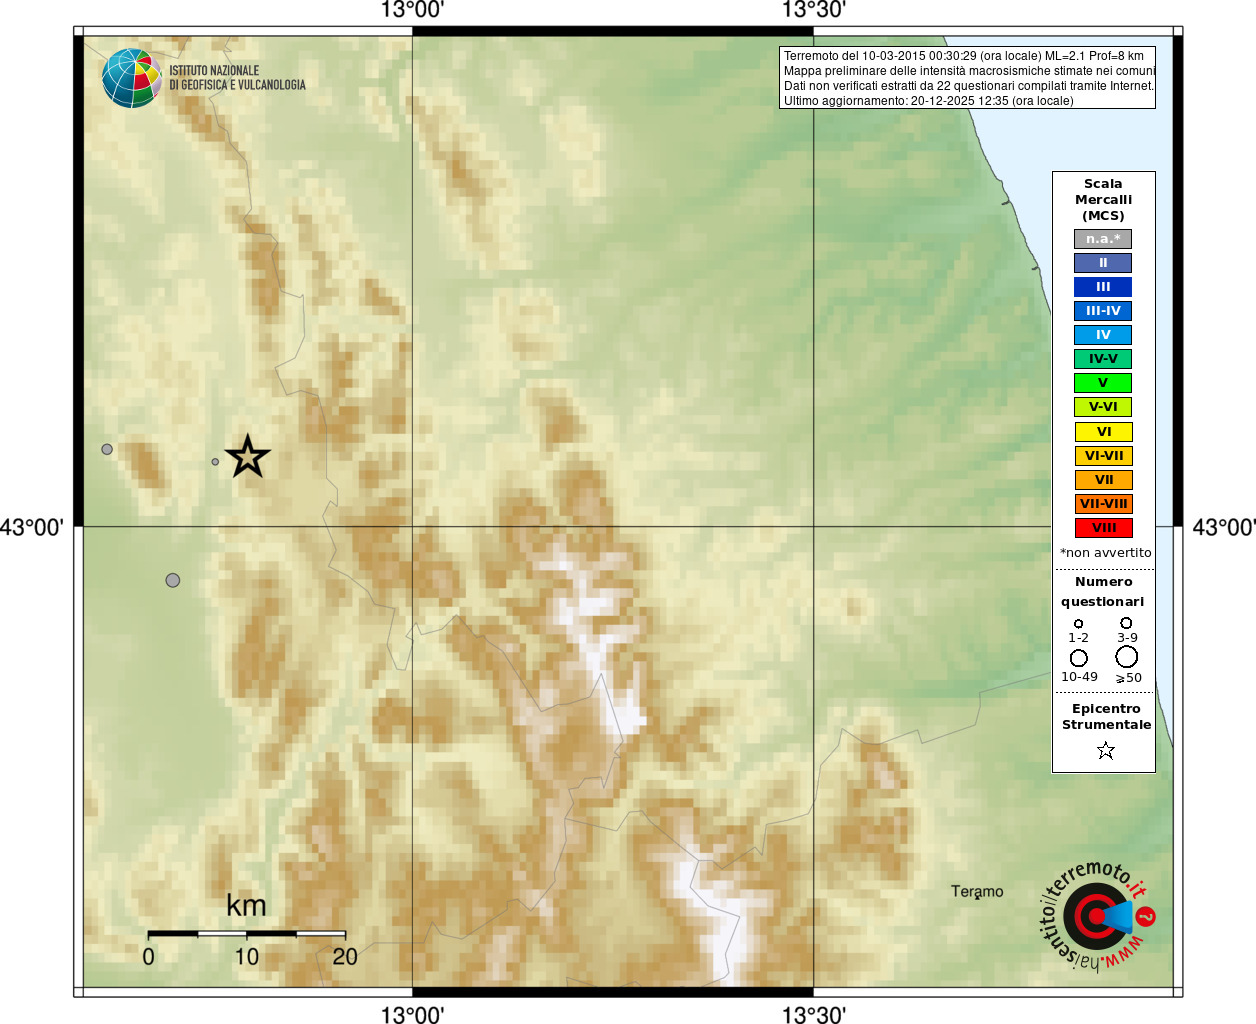
Task: Click the epicentro strumentale star in the legend
Action: 1105,750
